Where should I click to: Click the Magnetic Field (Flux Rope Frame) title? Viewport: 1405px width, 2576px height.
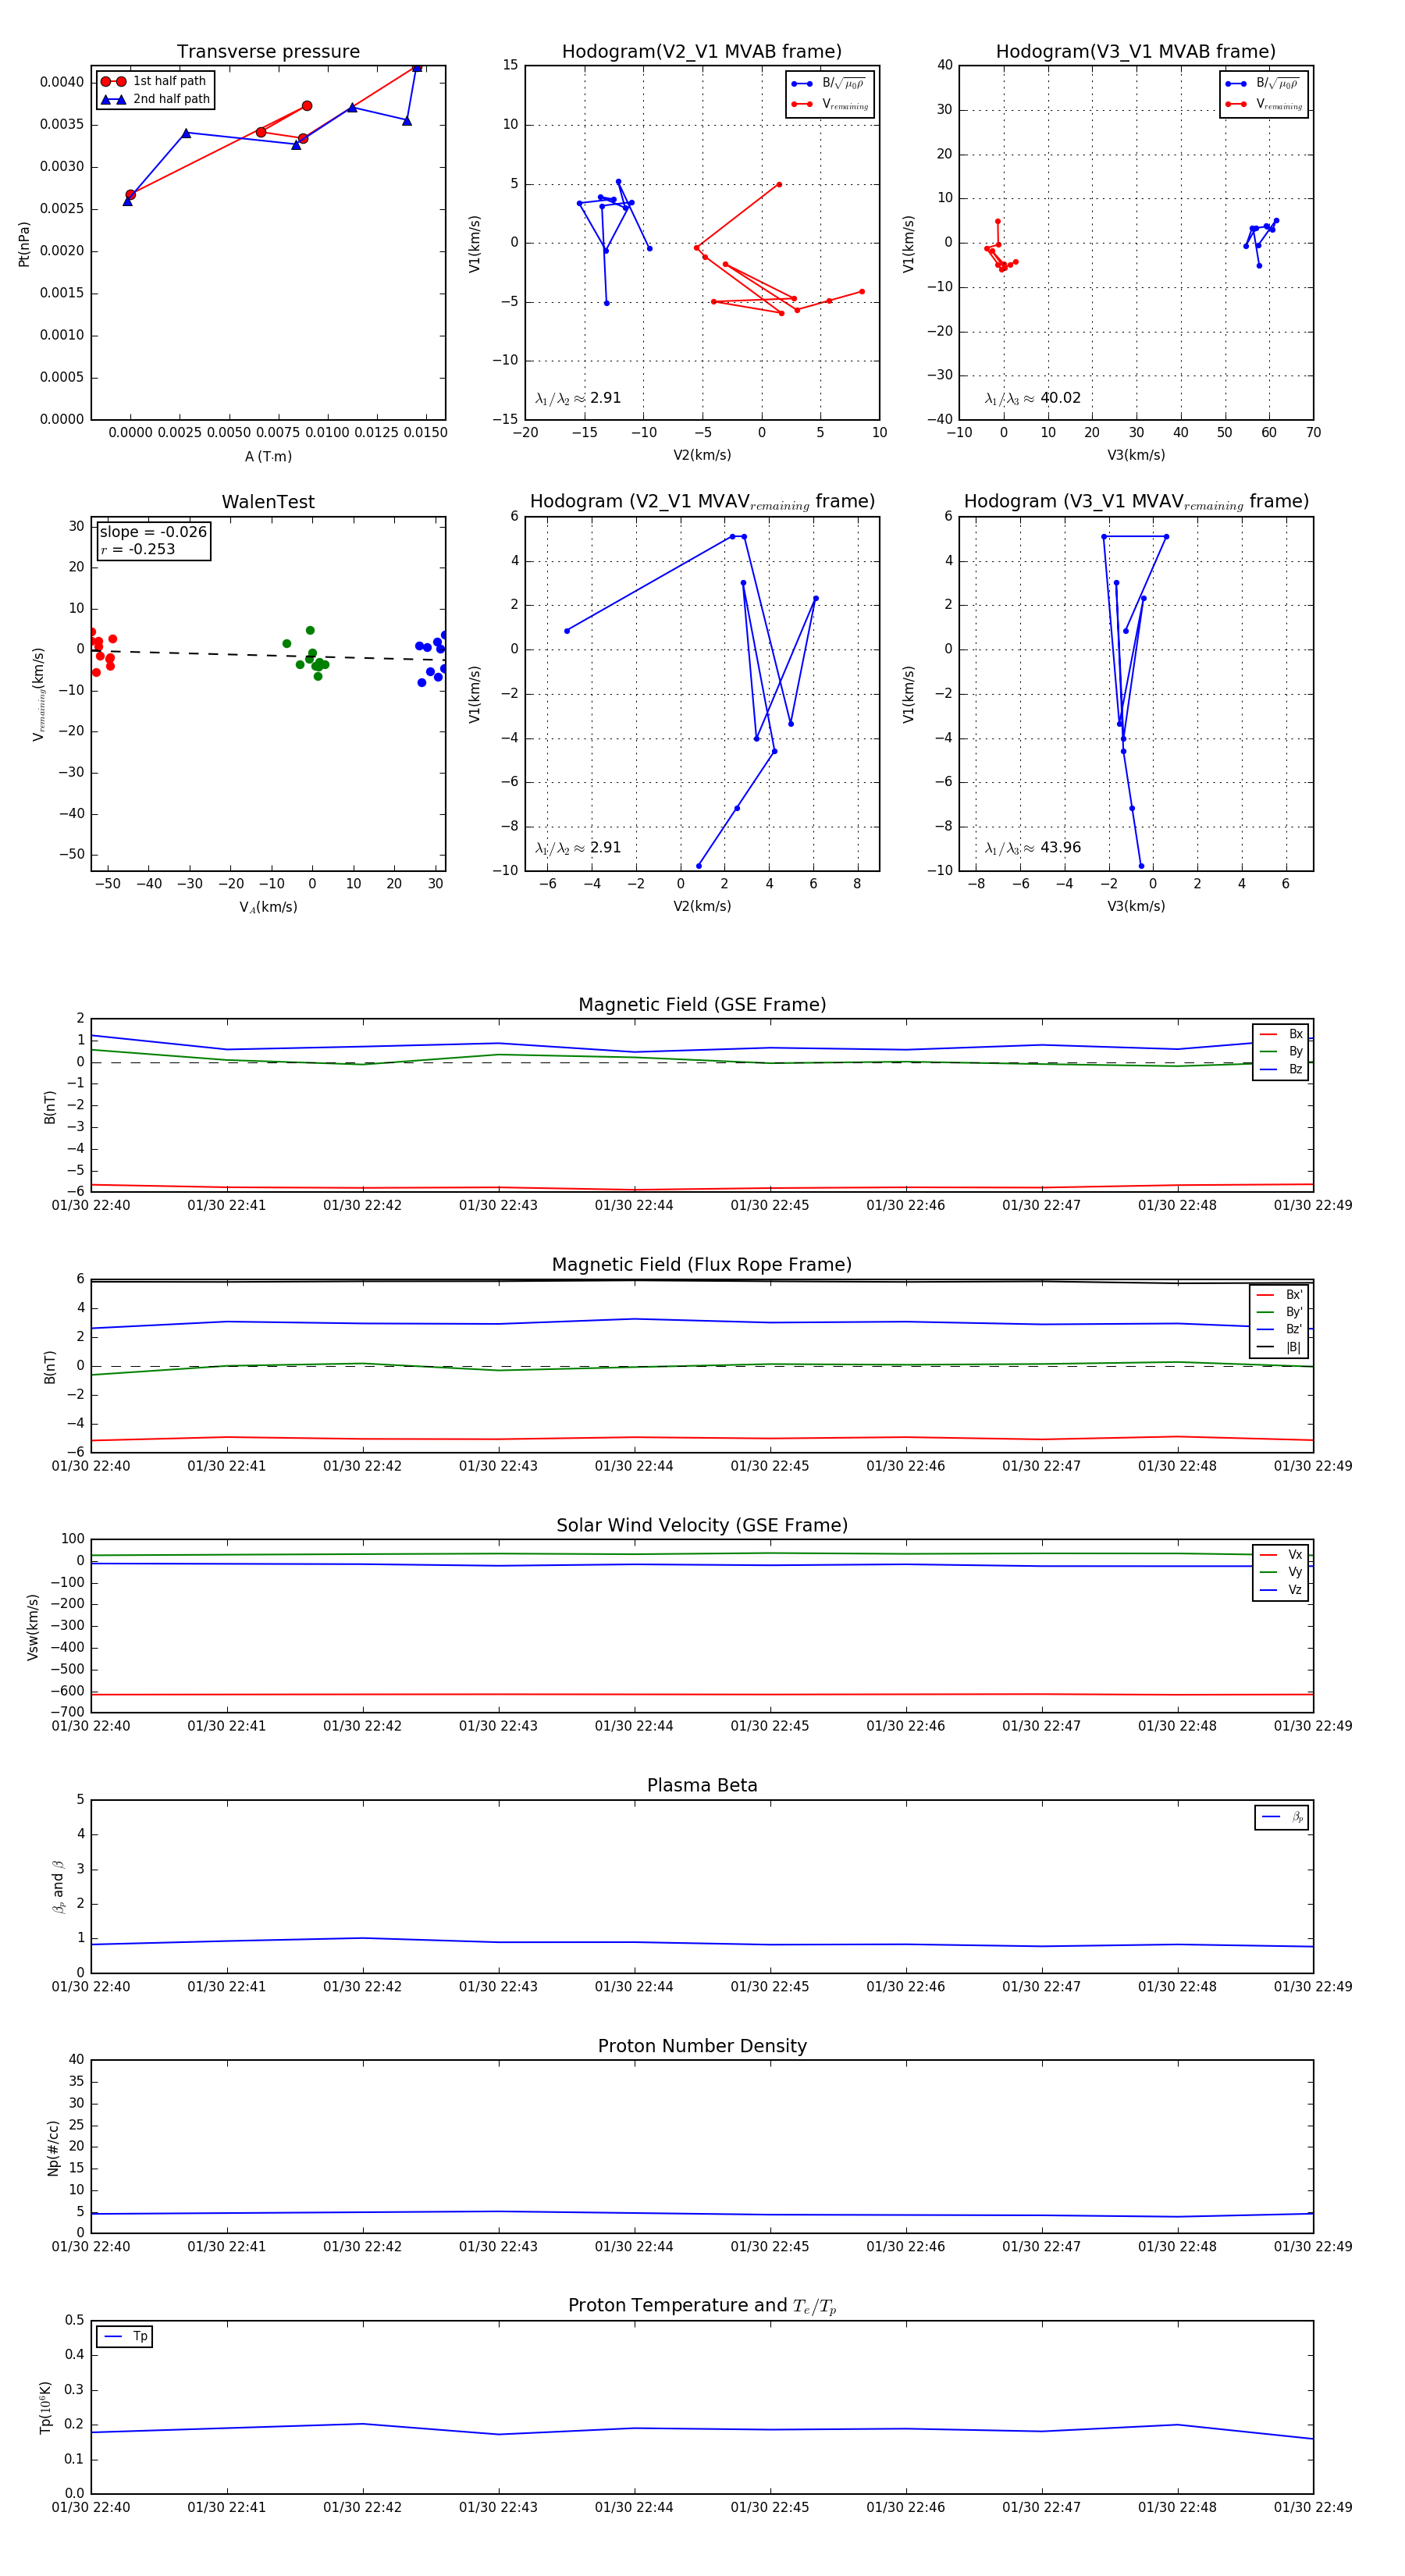[x=702, y=1265]
